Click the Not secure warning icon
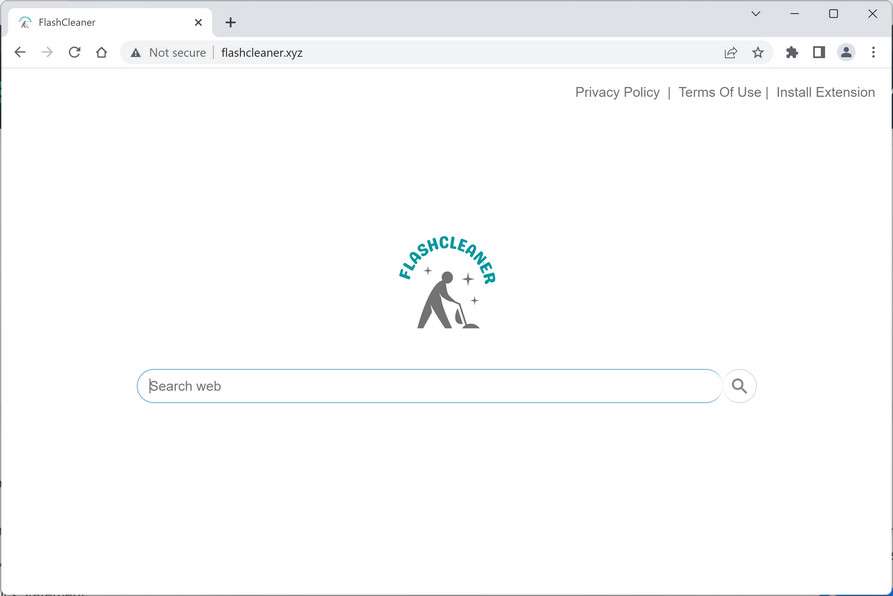 [136, 53]
